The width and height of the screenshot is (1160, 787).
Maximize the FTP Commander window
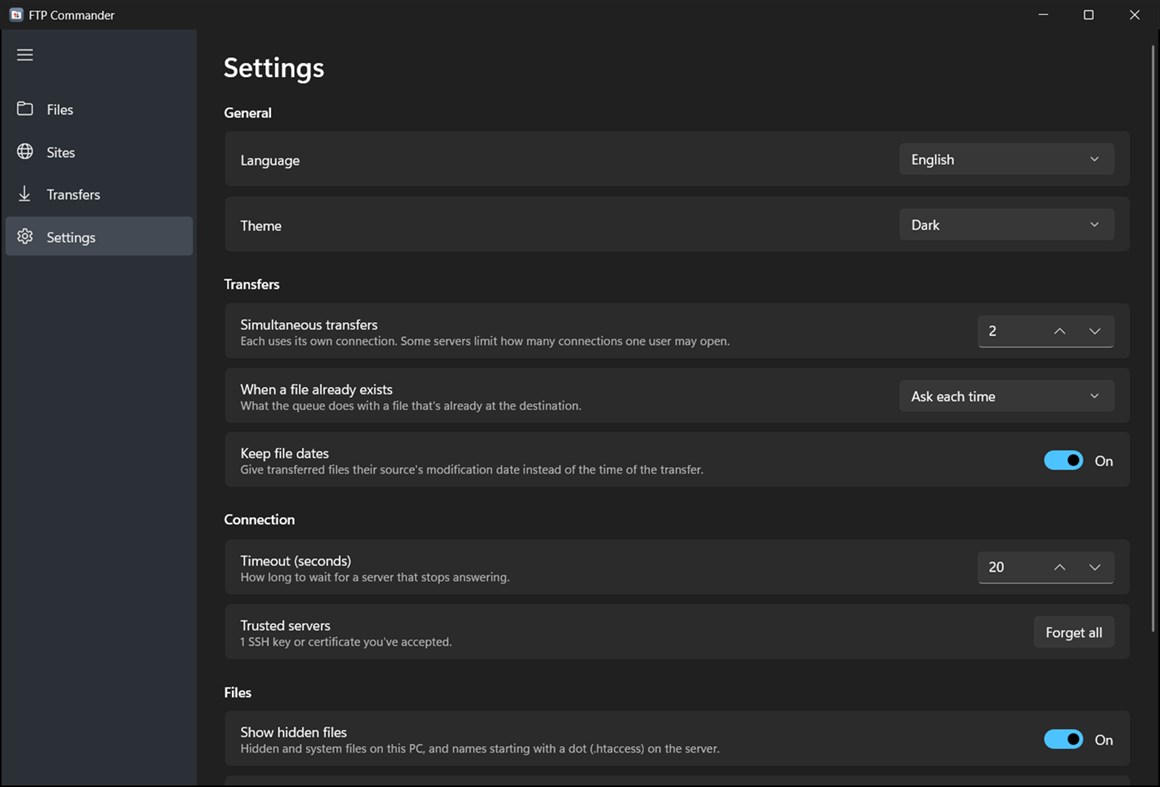click(x=1088, y=15)
